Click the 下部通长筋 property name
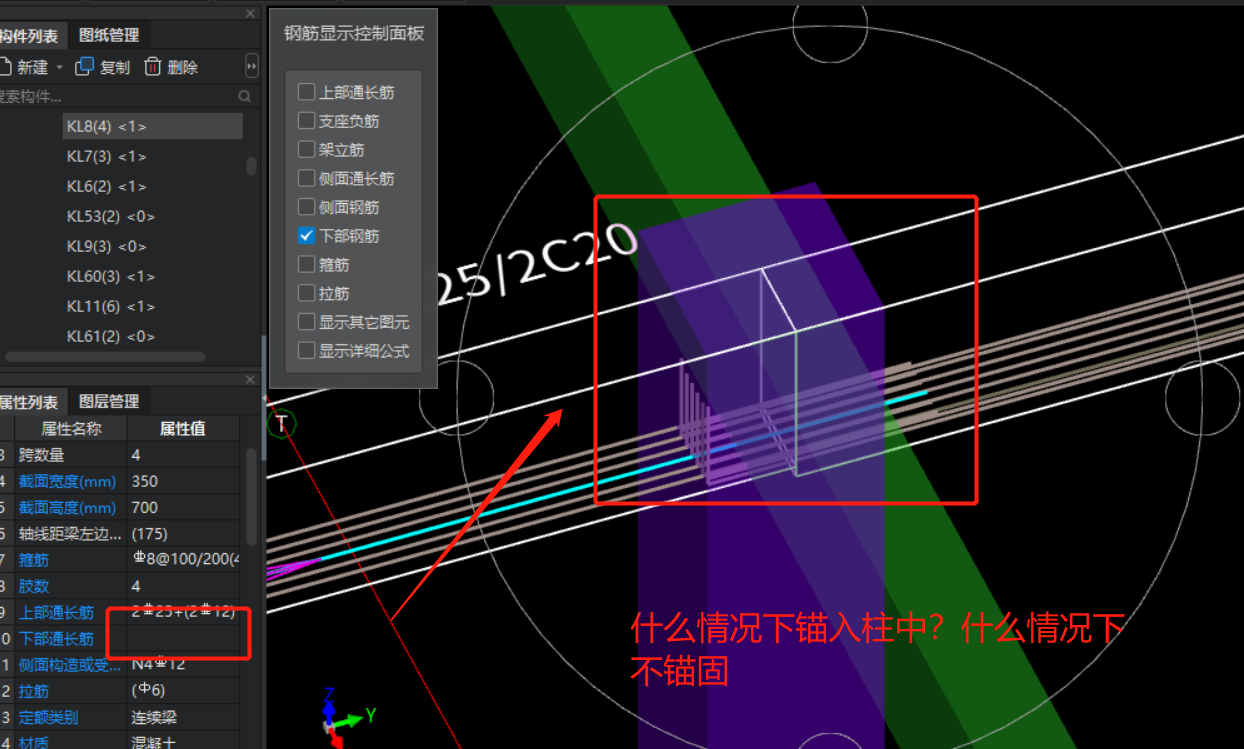The width and height of the screenshot is (1244, 749). coord(56,638)
